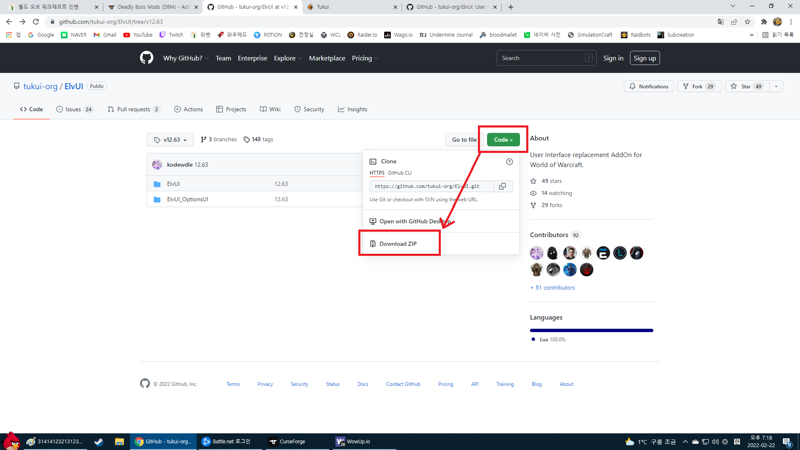Click the YouTube bookmark
Viewport: 800px width, 450px height.
pyautogui.click(x=138, y=35)
